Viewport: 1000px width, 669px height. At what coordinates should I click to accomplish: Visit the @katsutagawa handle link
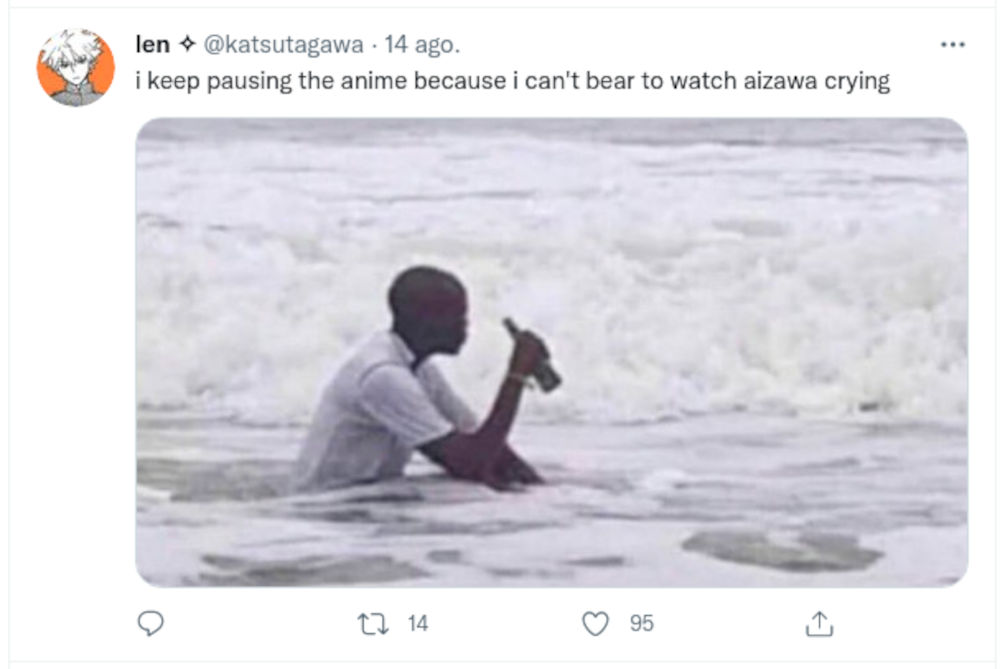[283, 45]
